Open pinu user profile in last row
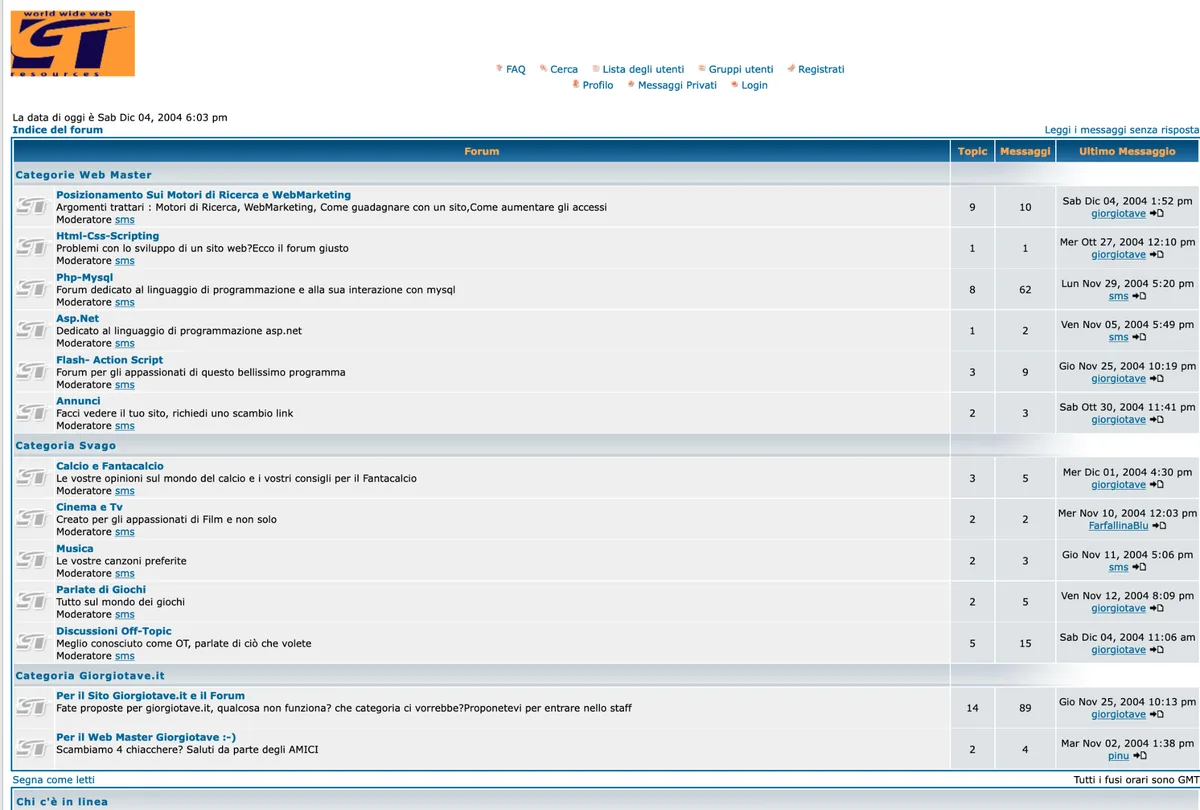 tap(1119, 756)
